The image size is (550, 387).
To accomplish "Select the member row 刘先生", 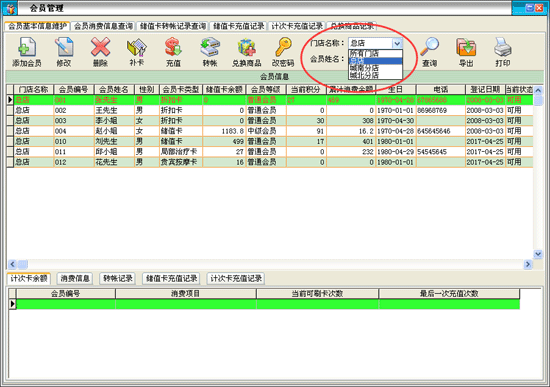I will 270,141.
